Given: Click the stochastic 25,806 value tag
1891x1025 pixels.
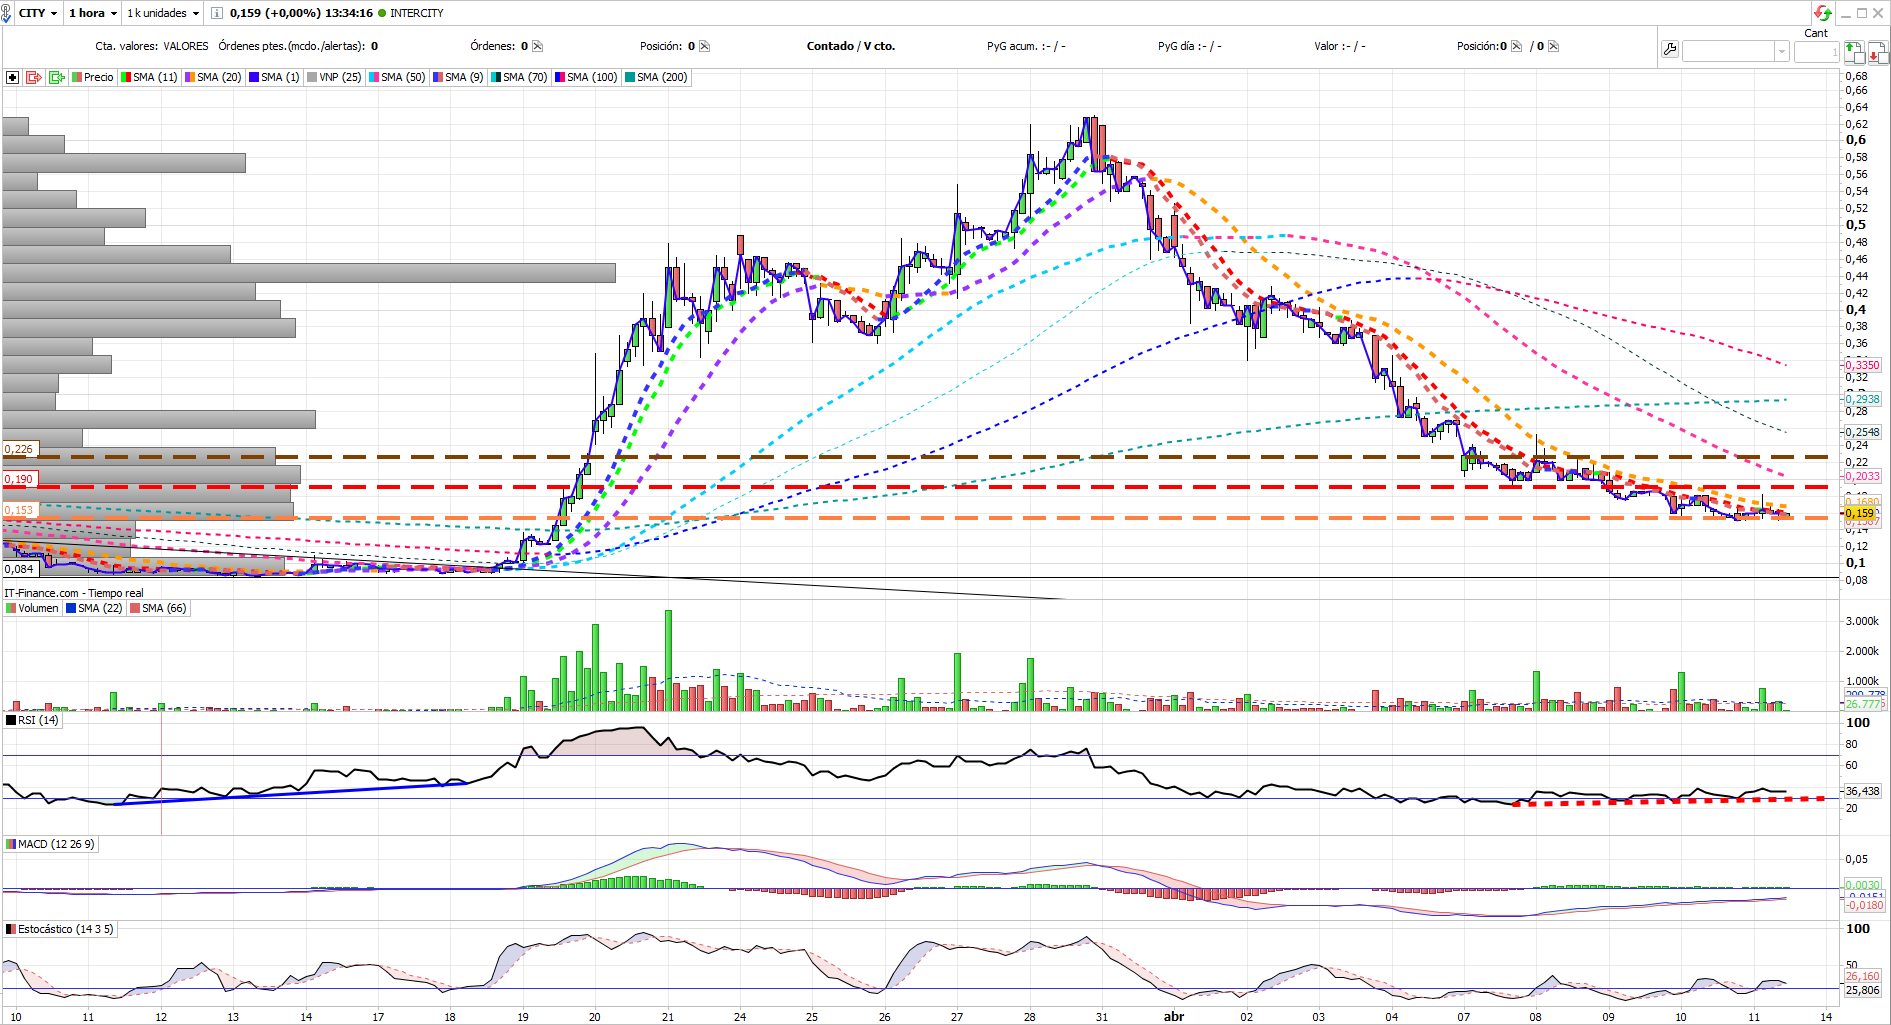Looking at the screenshot, I should point(1862,990).
